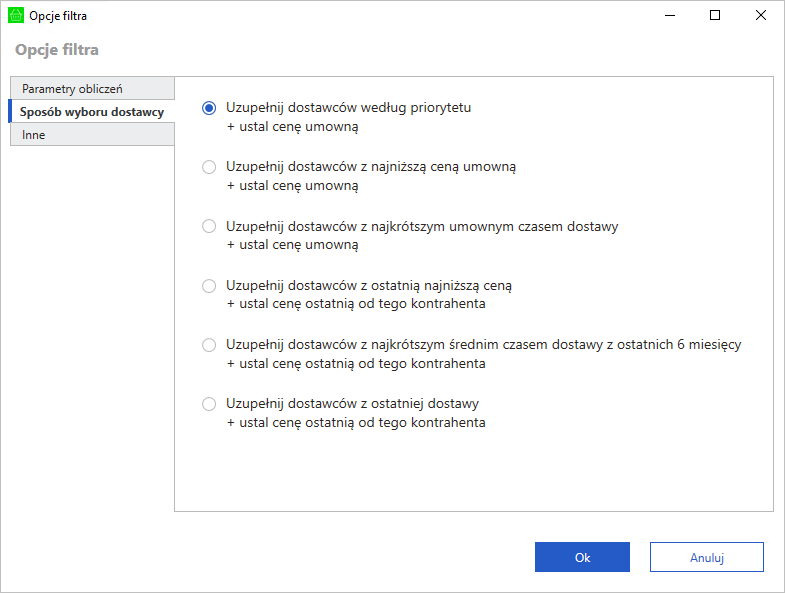Screen dimensions: 785x593
Task: Click "+ ustal cenę ostatnią" under ostatniej dostawy option
Action: pos(356,422)
